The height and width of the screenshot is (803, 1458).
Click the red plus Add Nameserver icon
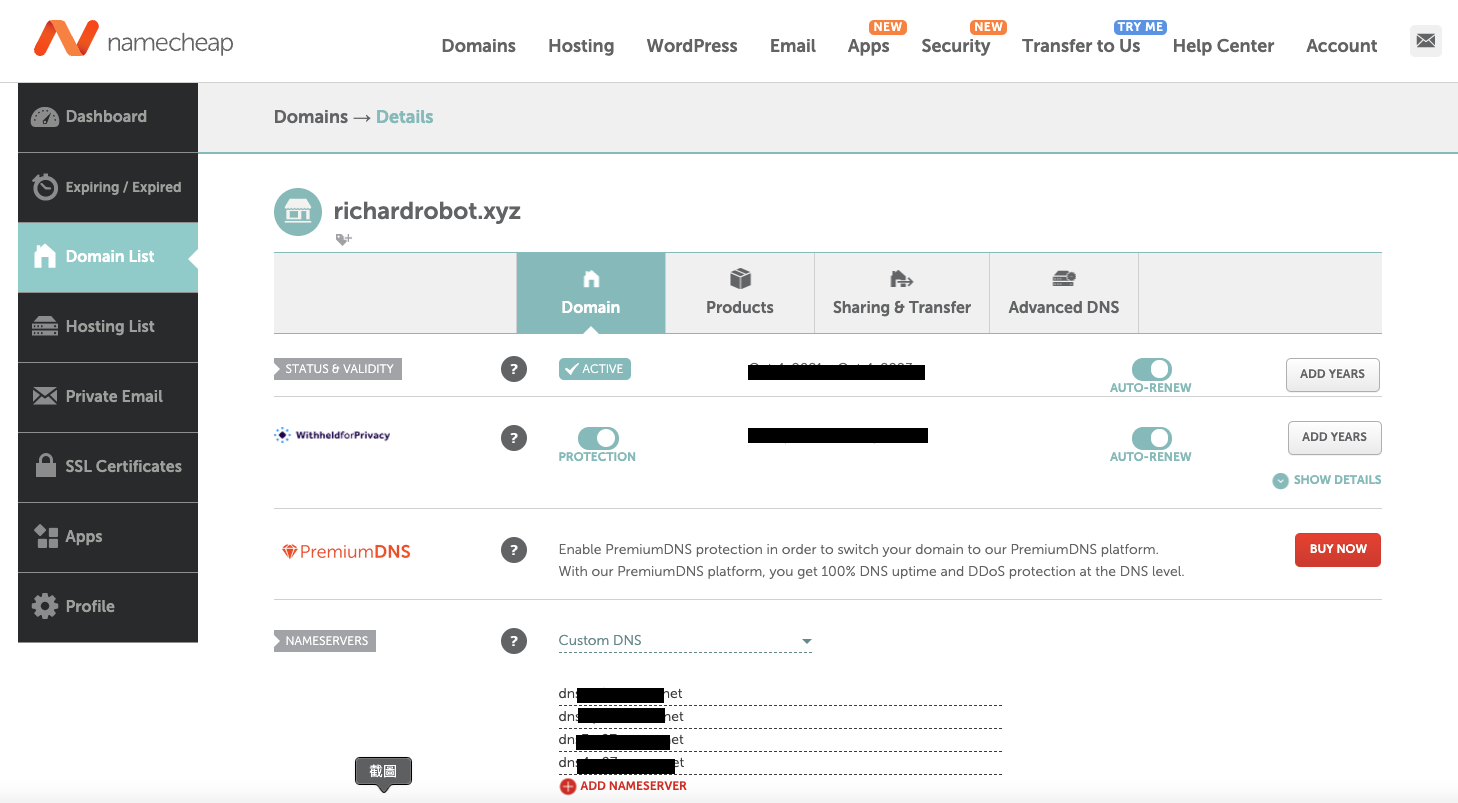[567, 786]
